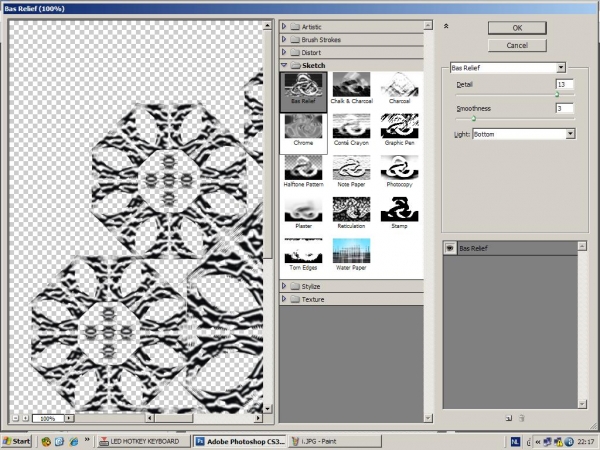The image size is (600, 450).
Task: Zoom in preview with plus button
Action: (25, 418)
